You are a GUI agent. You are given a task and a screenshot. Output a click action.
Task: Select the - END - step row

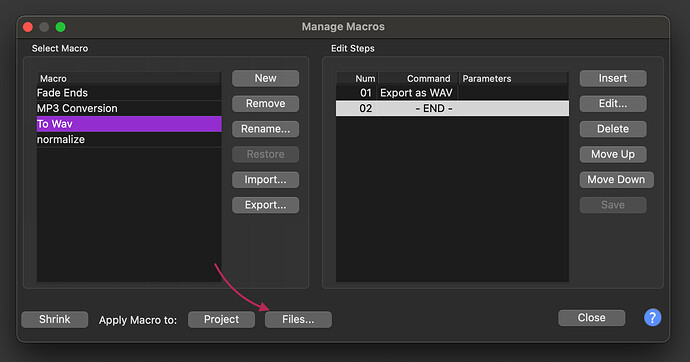(452, 108)
